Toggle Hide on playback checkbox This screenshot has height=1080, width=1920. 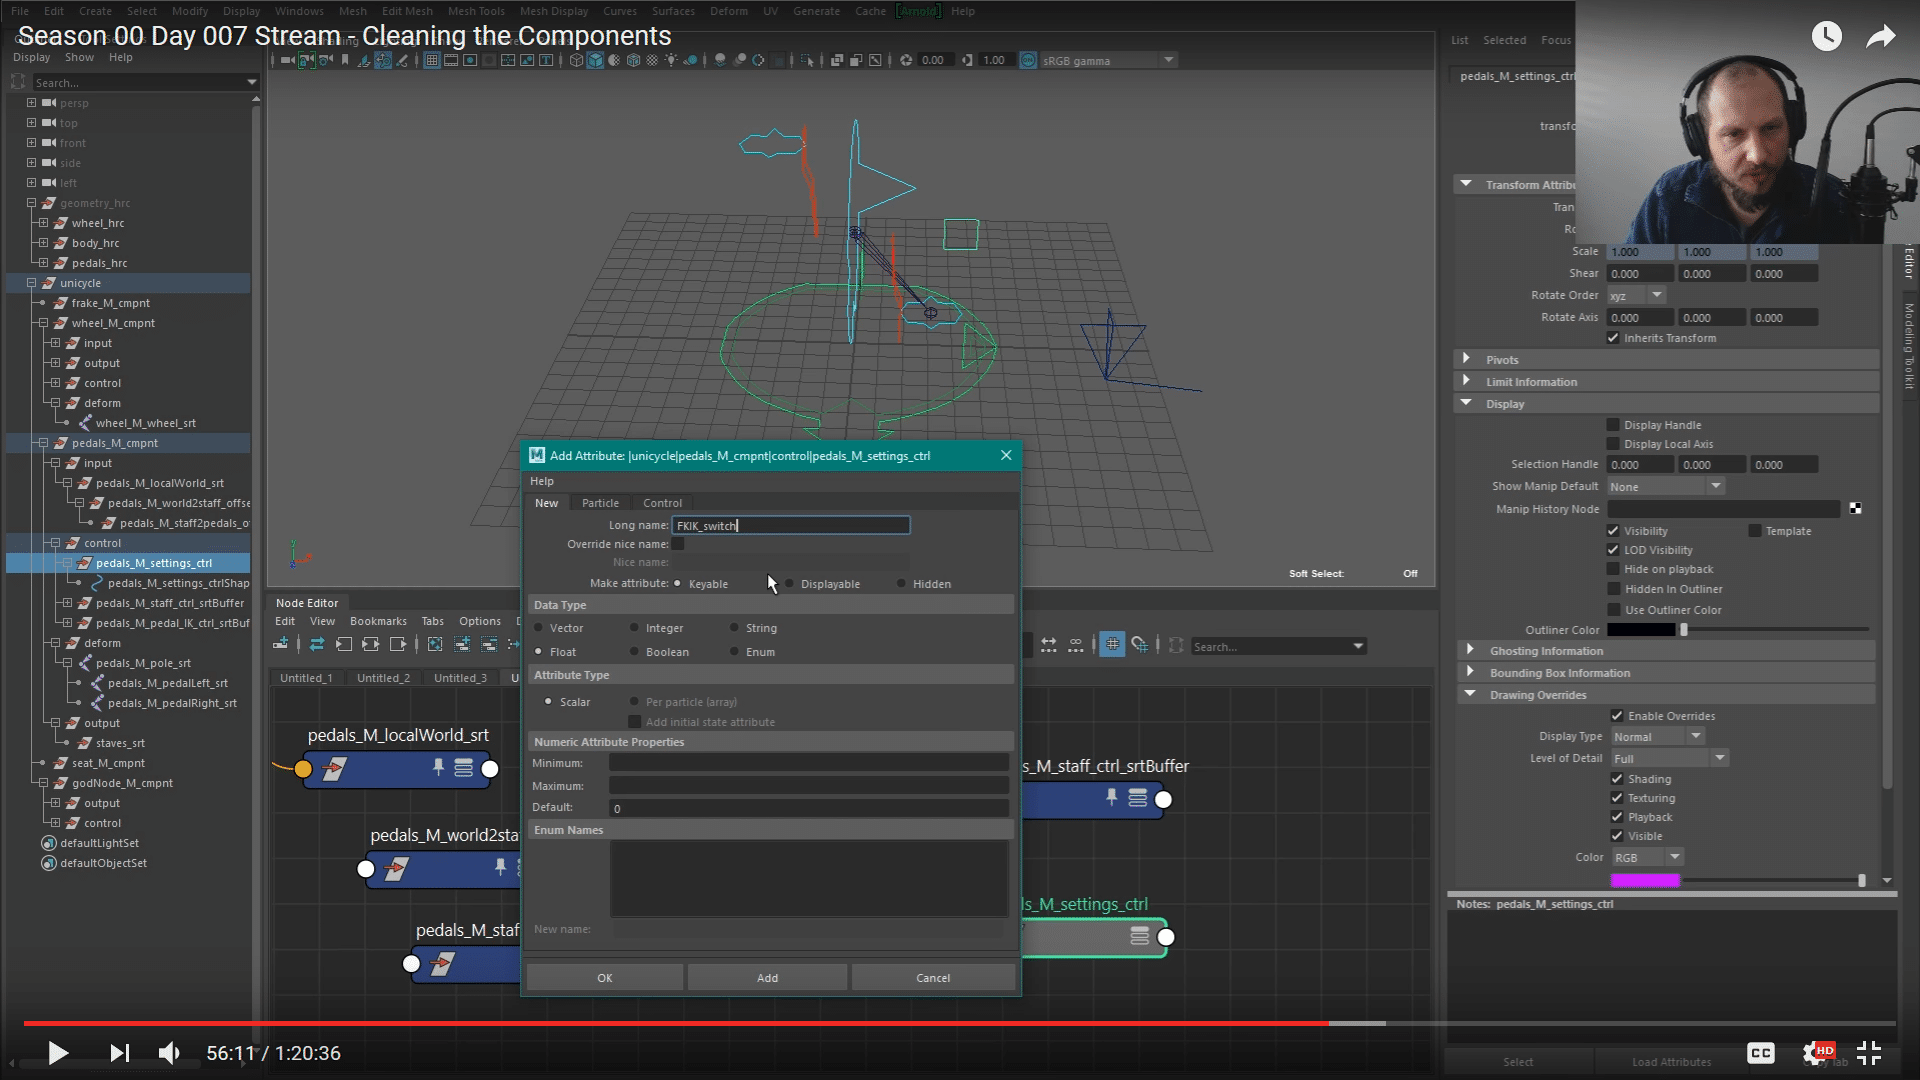coord(1613,569)
